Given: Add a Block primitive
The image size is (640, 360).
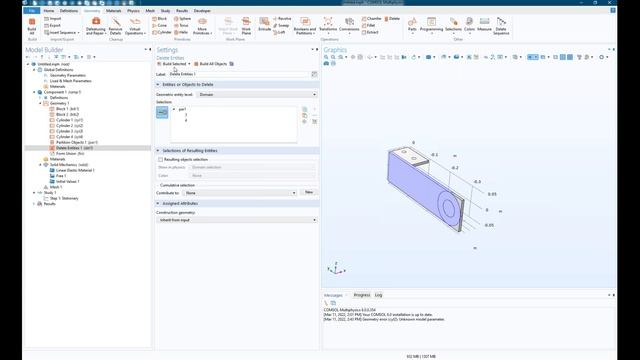Looking at the screenshot, I should coord(160,19).
